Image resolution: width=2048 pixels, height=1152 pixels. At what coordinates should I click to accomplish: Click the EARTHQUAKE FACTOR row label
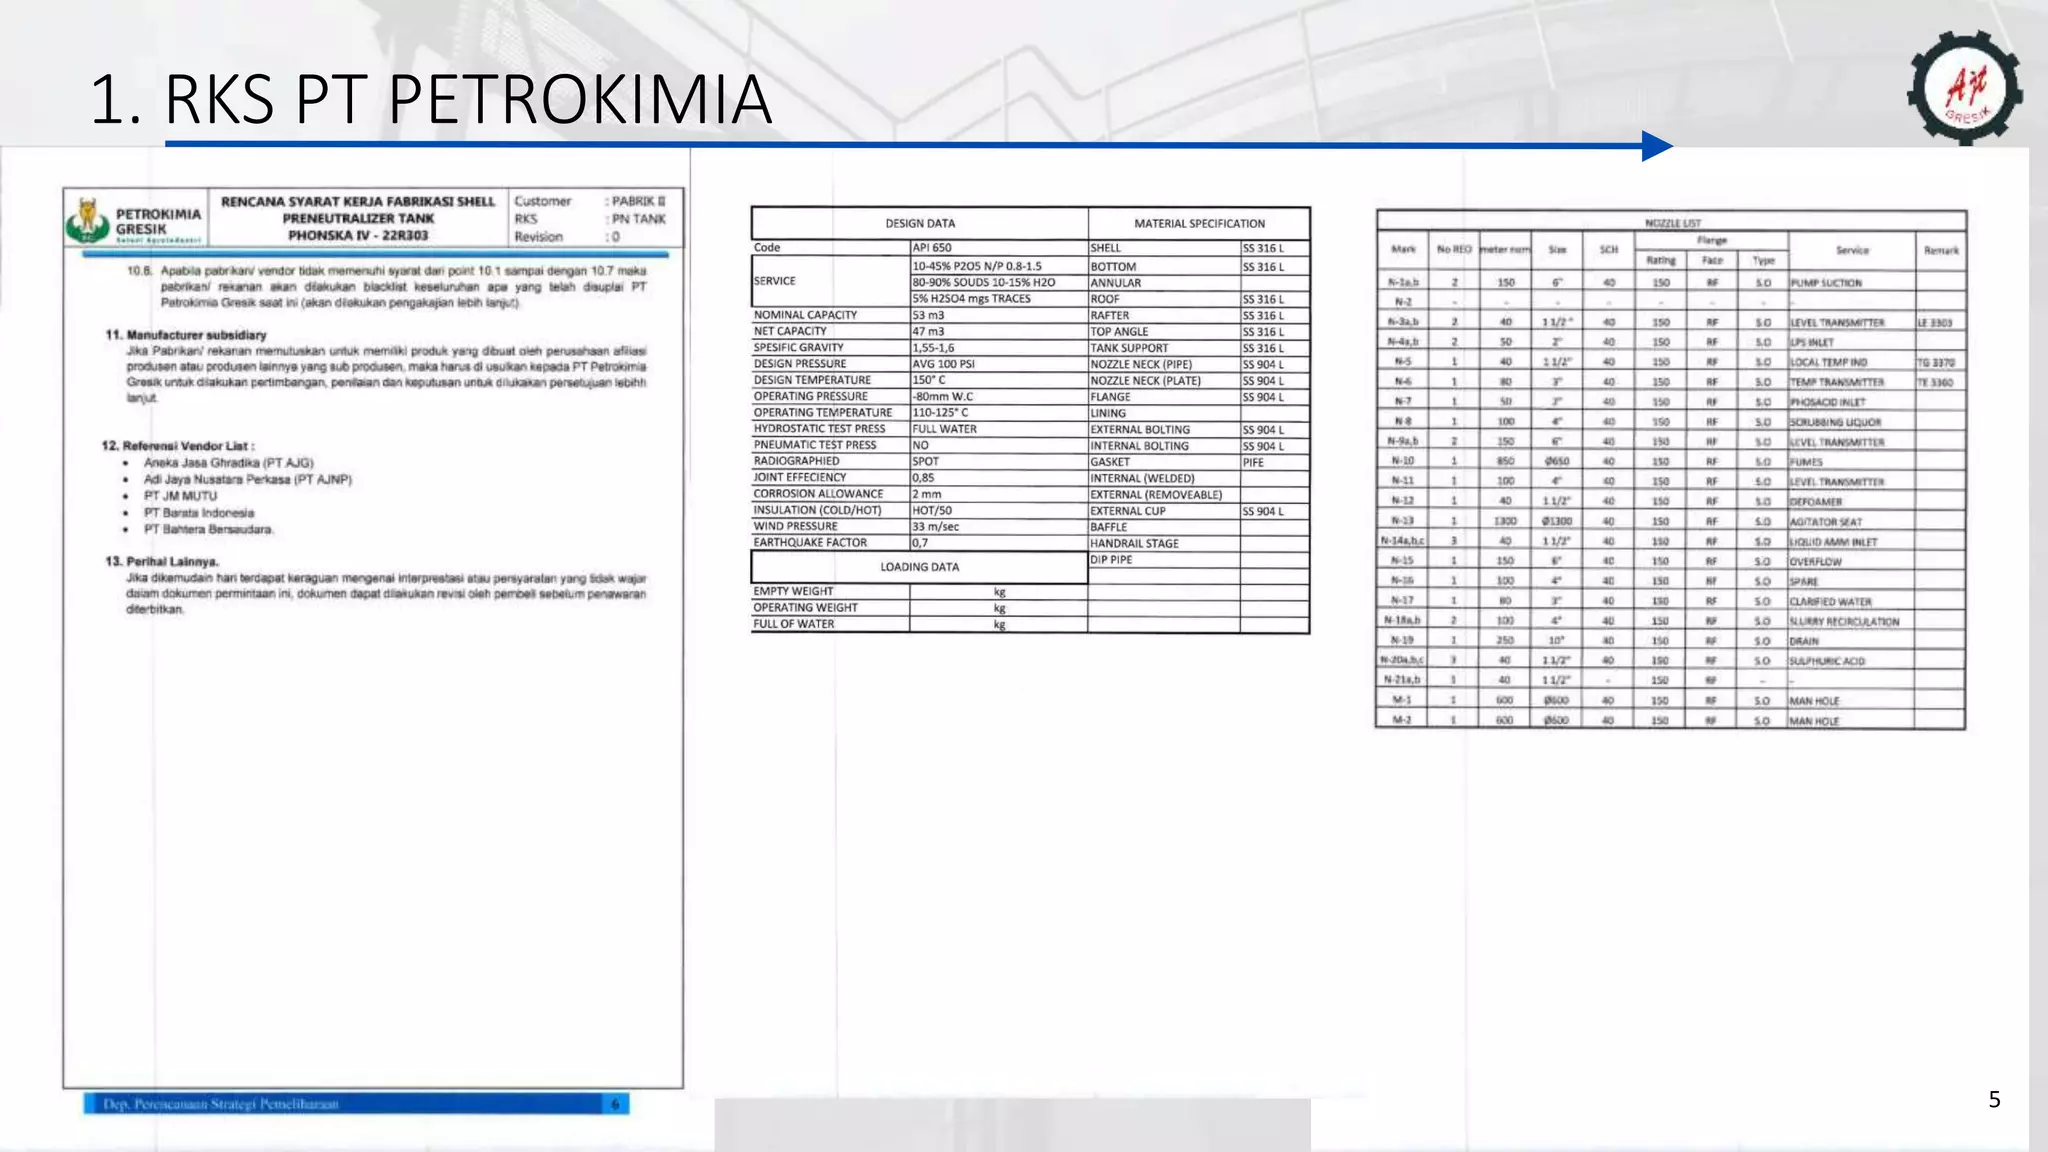tap(810, 543)
